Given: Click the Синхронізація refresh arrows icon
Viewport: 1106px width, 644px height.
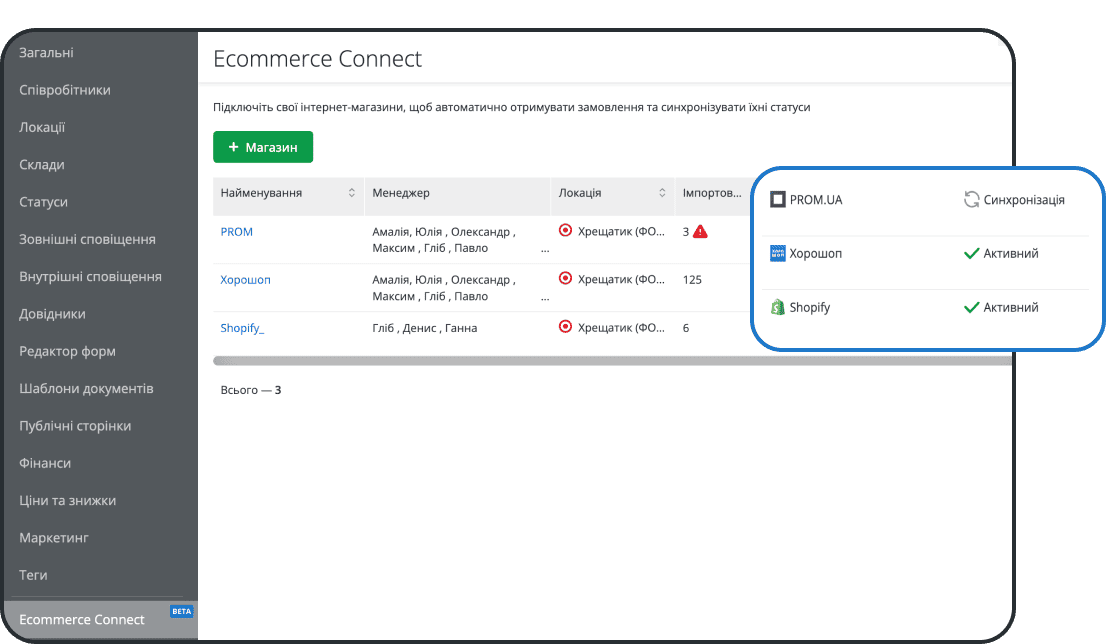Looking at the screenshot, I should (x=971, y=200).
